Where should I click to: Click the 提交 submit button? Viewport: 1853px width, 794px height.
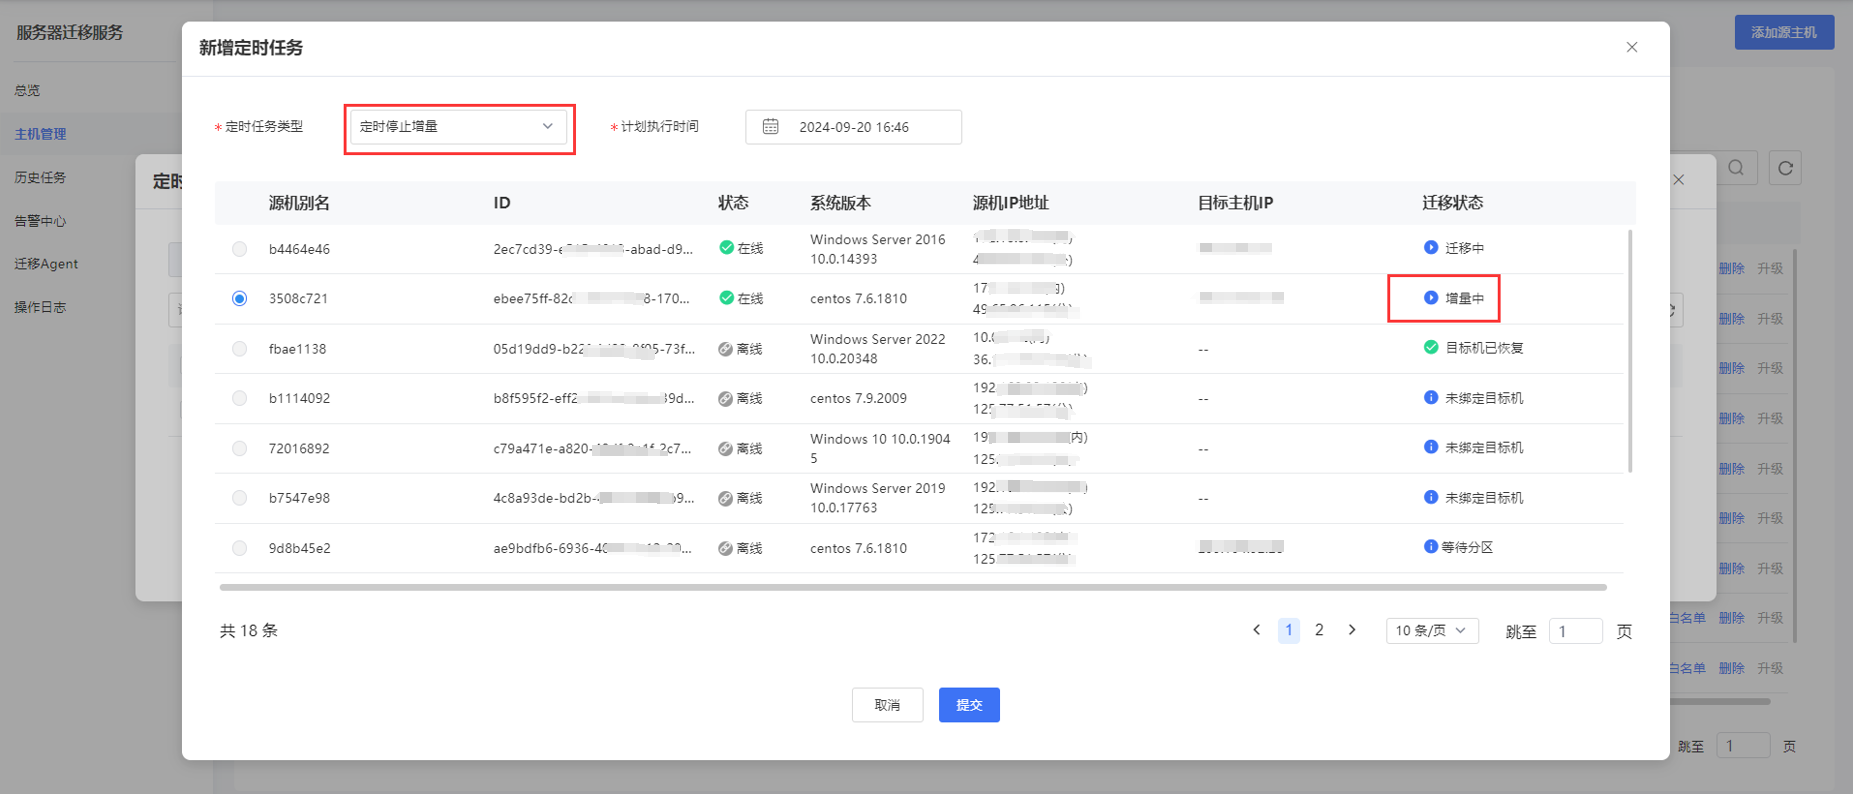tap(969, 705)
